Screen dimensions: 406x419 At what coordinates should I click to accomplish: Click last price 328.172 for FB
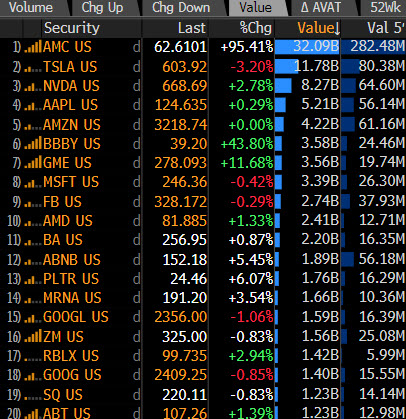click(180, 202)
